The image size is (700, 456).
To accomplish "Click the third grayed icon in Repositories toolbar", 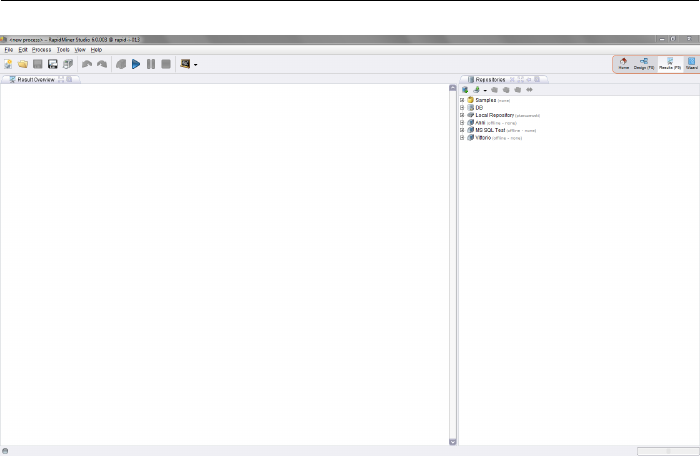I will [x=517, y=90].
